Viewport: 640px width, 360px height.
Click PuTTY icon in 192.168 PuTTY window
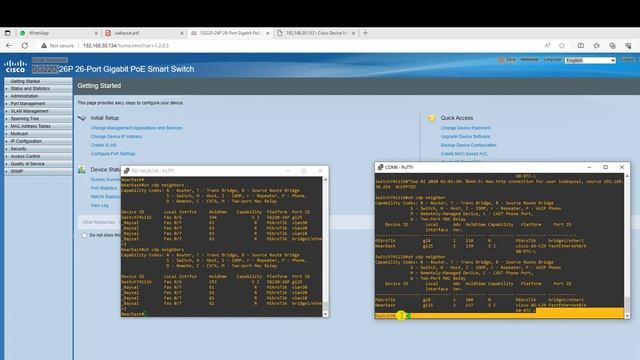(127, 171)
